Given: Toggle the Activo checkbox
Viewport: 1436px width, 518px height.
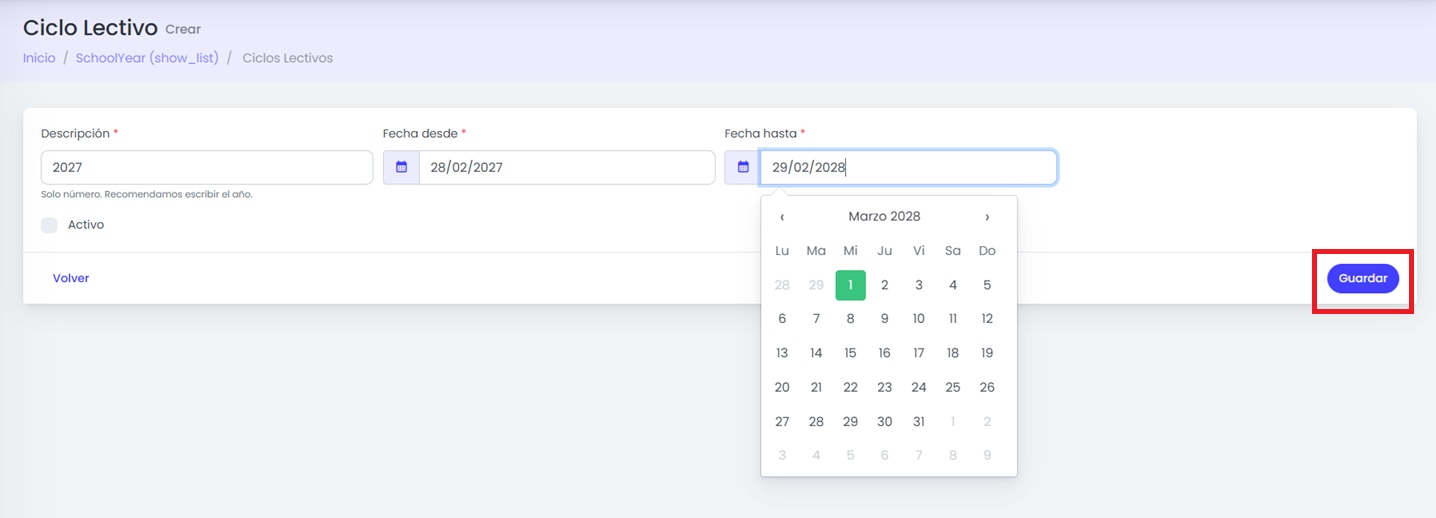Looking at the screenshot, I should (49, 225).
